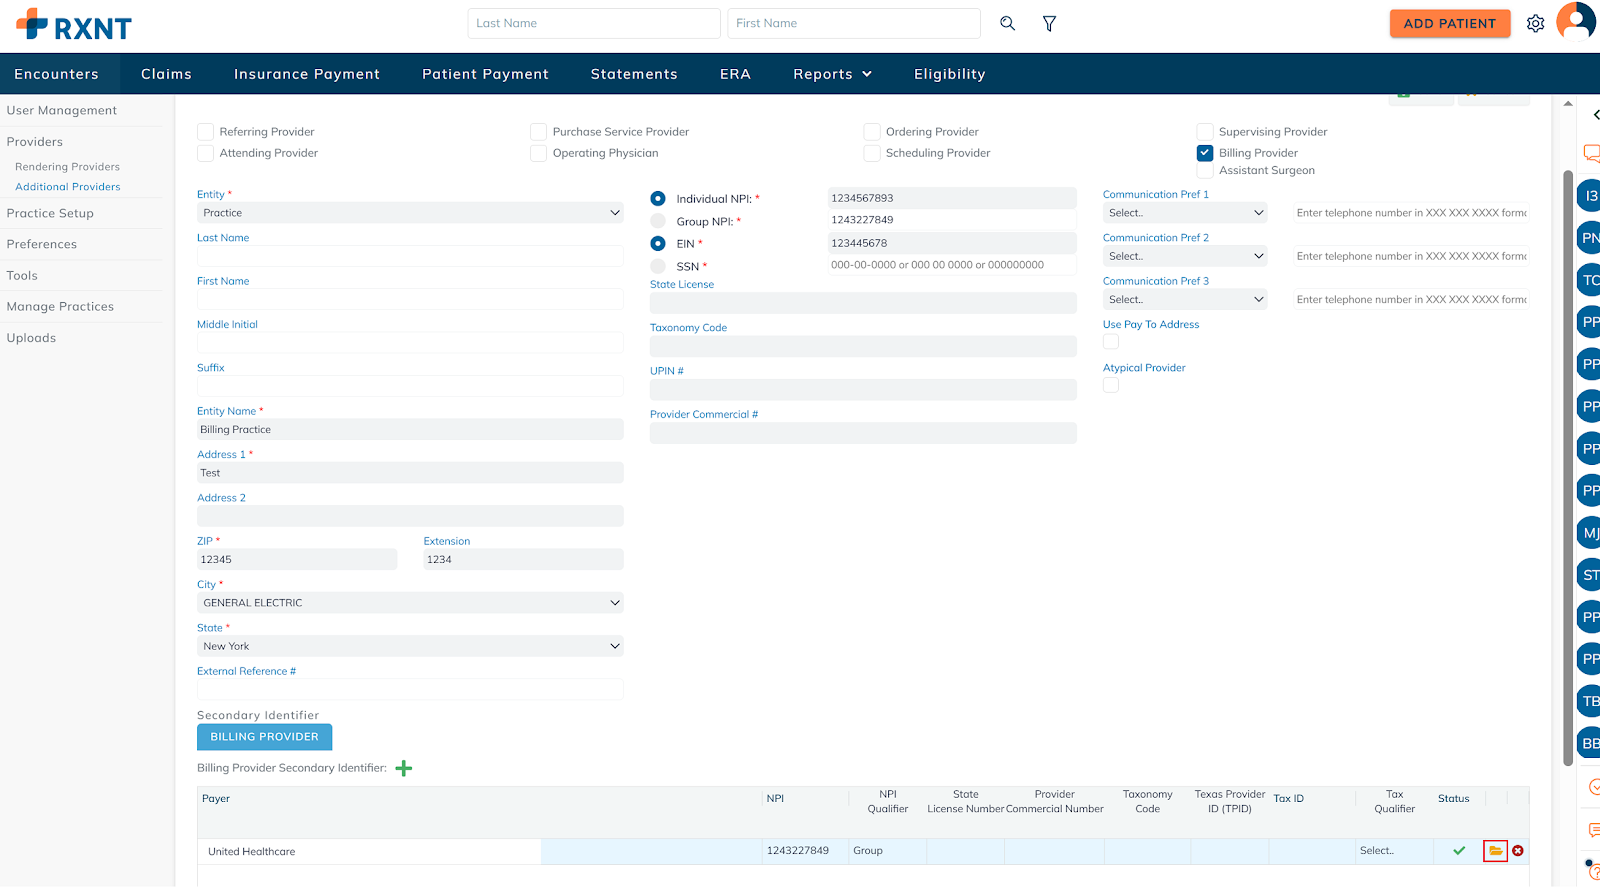Open the patient filter funnel icon
This screenshot has height=888, width=1600.
point(1049,23)
